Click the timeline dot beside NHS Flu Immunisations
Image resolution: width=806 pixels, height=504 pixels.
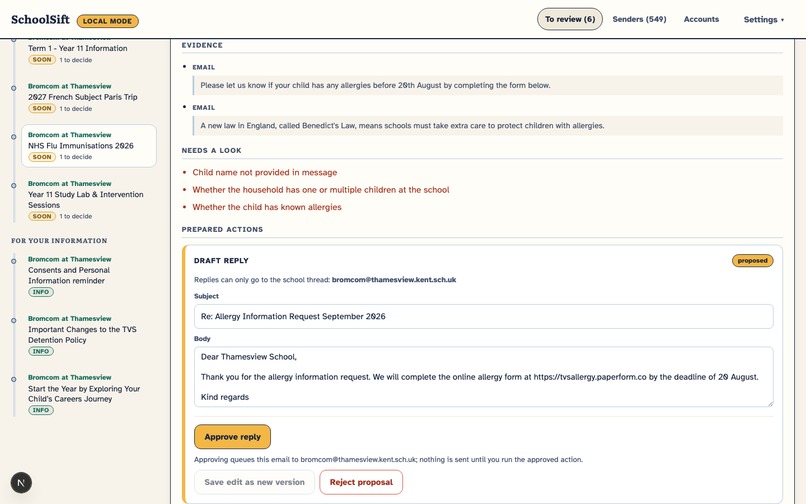(x=14, y=137)
